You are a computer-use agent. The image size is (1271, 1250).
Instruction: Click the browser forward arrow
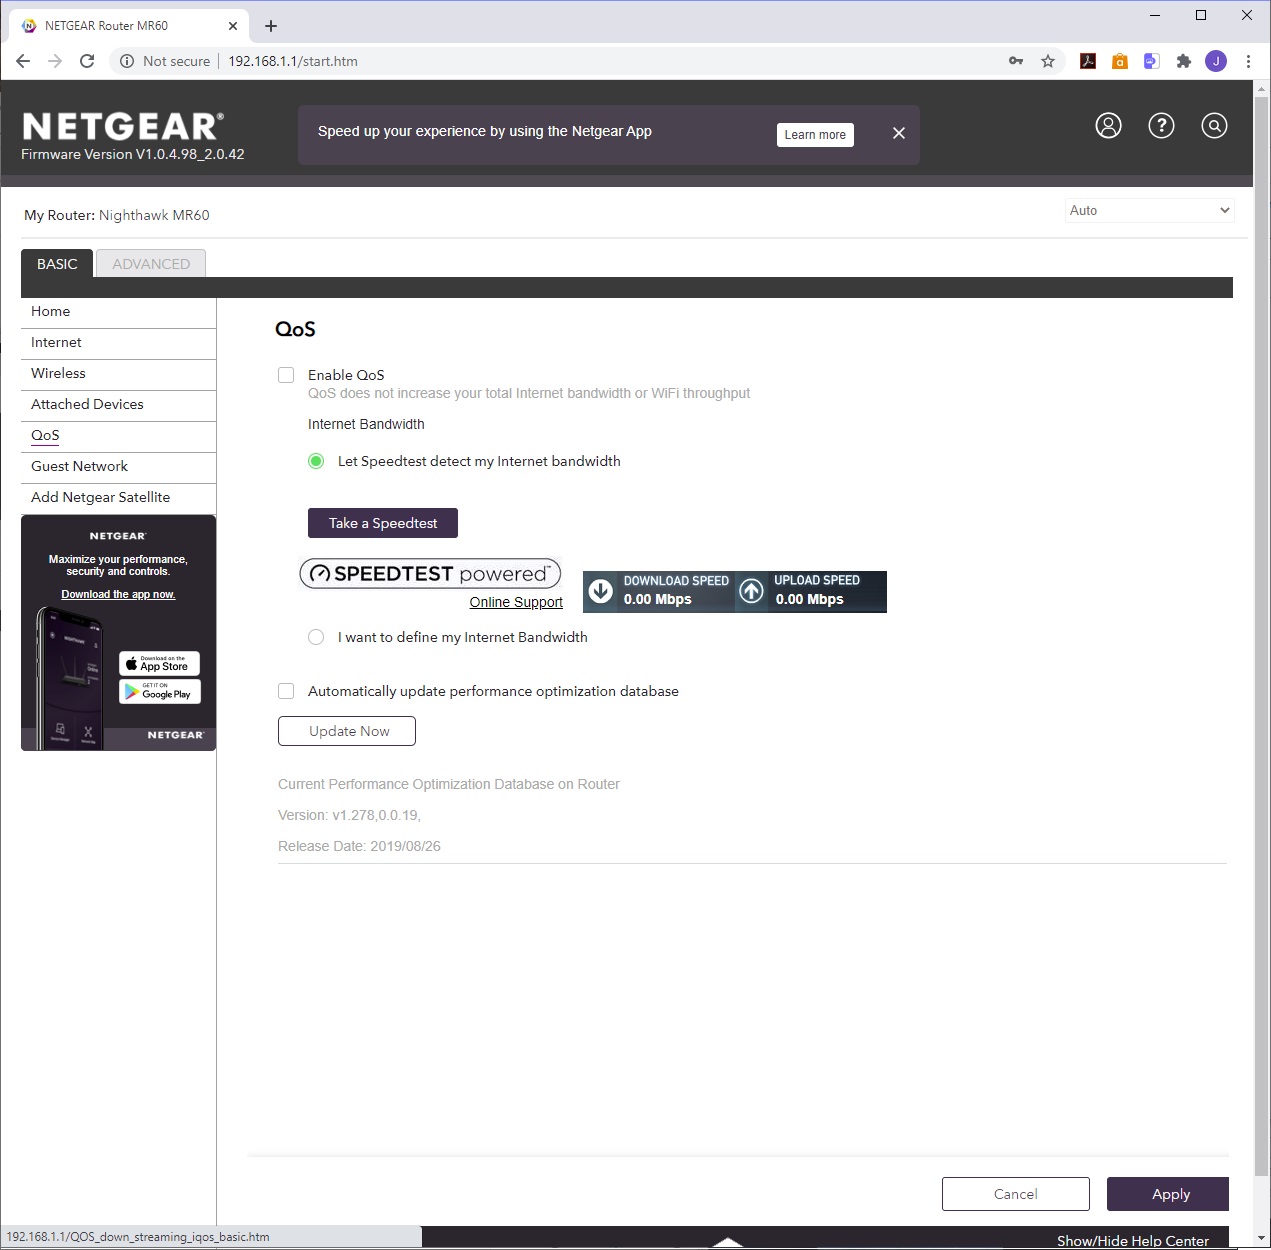tap(55, 61)
